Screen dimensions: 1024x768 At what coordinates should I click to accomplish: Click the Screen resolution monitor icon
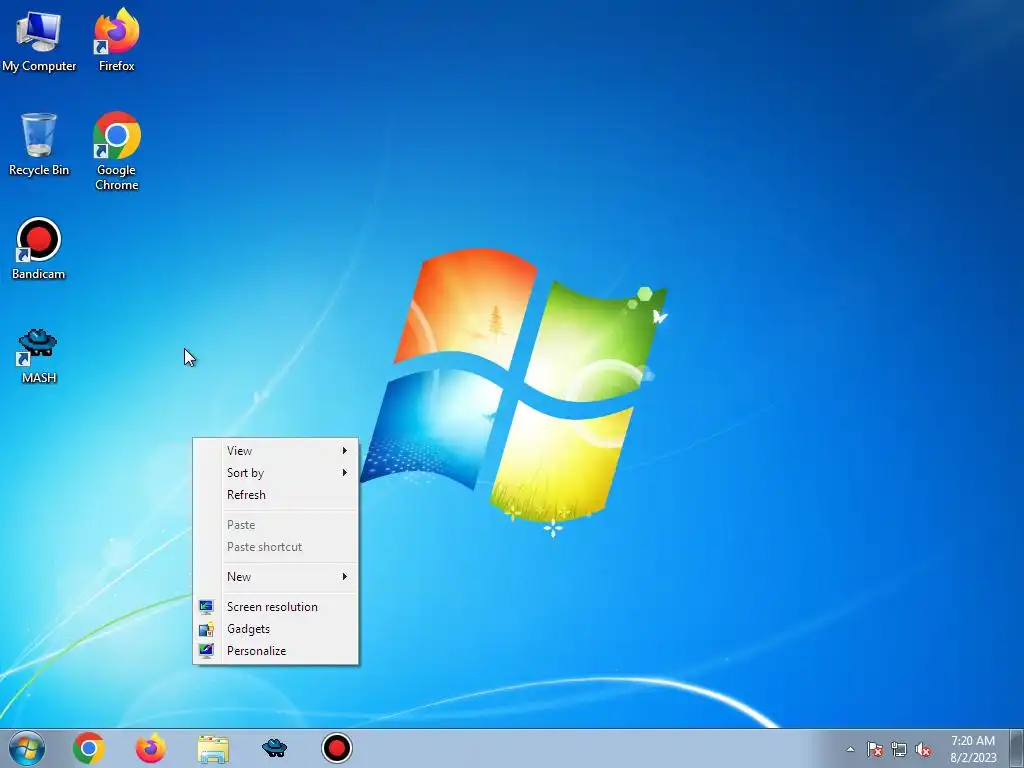pyautogui.click(x=206, y=607)
